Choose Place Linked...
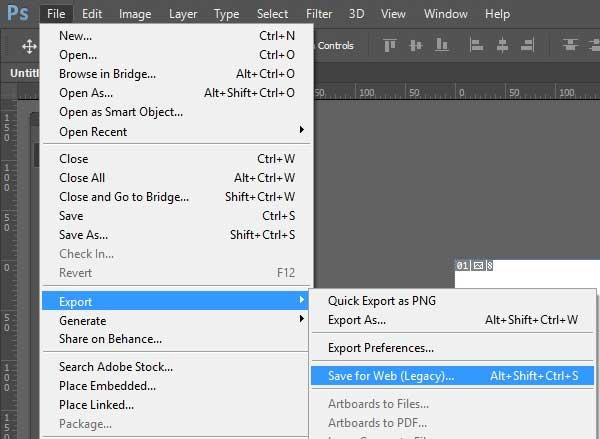 click(x=175, y=405)
